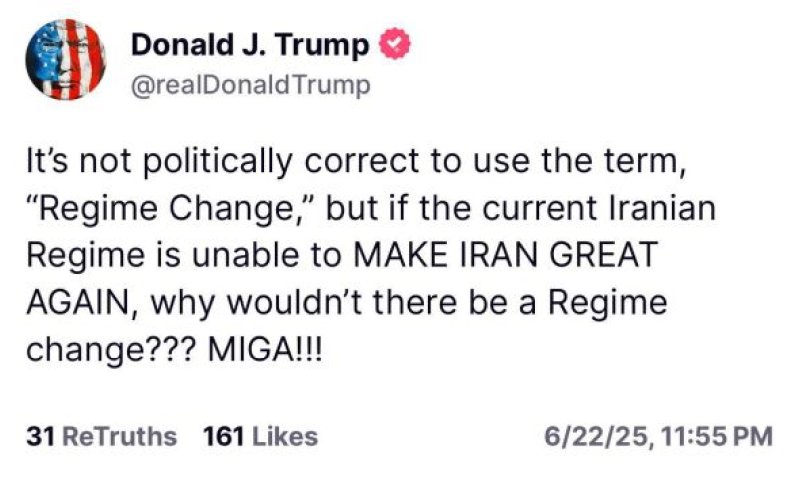Click the word MIGA!!! in the post
This screenshot has height=480, width=800.
tap(265, 350)
